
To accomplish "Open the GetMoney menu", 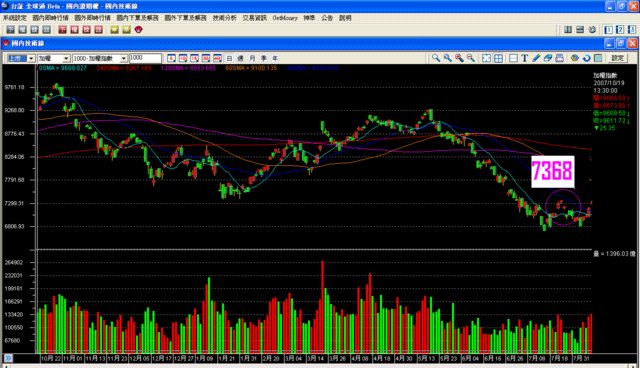I will pyautogui.click(x=285, y=18).
